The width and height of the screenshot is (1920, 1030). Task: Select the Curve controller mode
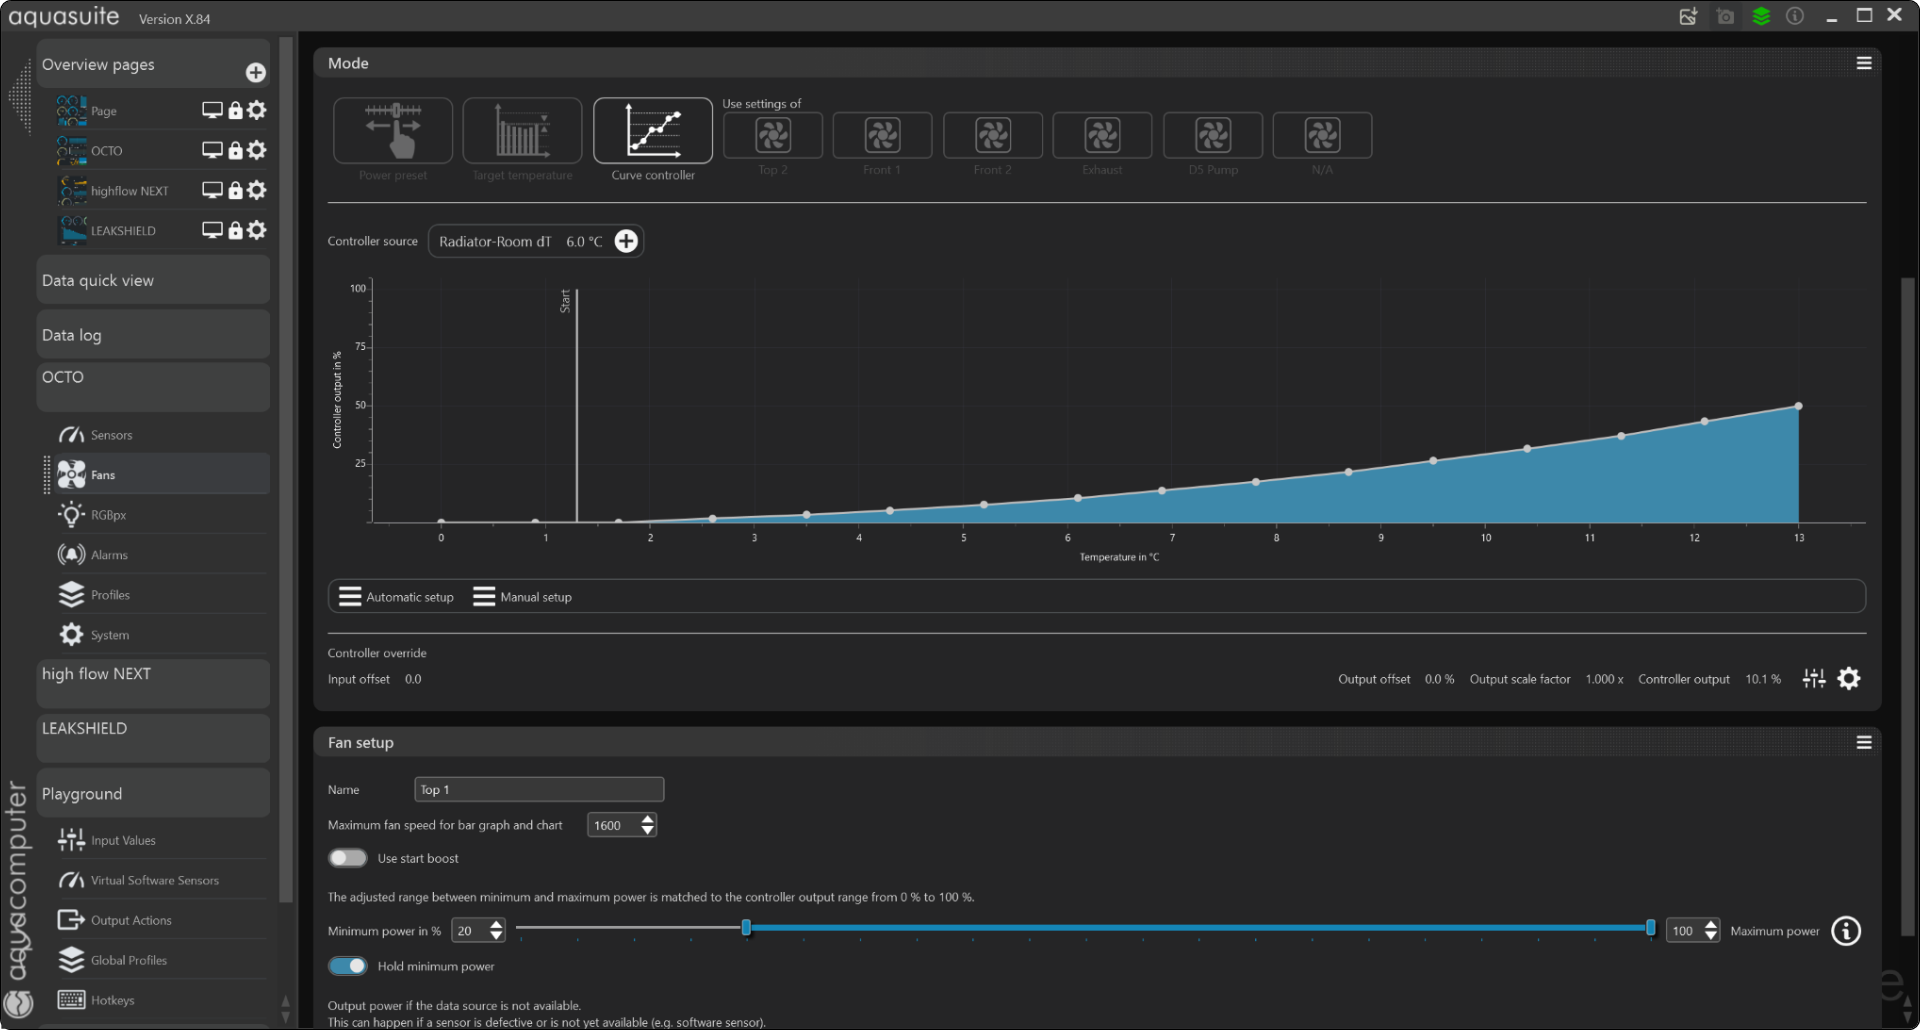(x=653, y=130)
